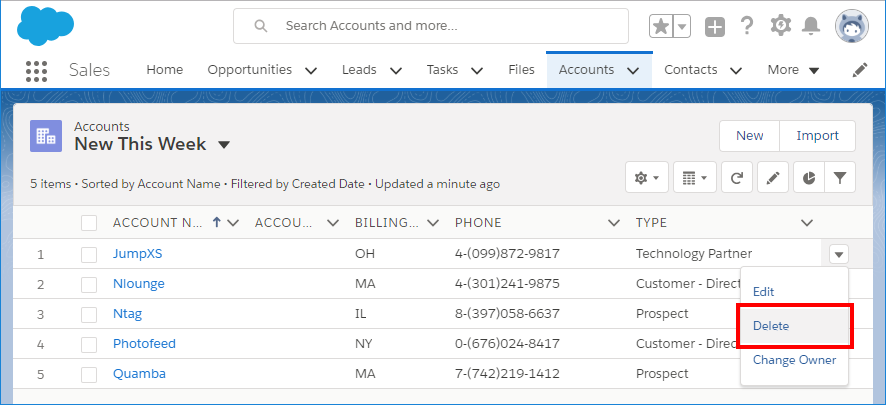Switch to the Files tab
This screenshot has width=886, height=405.
[x=521, y=70]
